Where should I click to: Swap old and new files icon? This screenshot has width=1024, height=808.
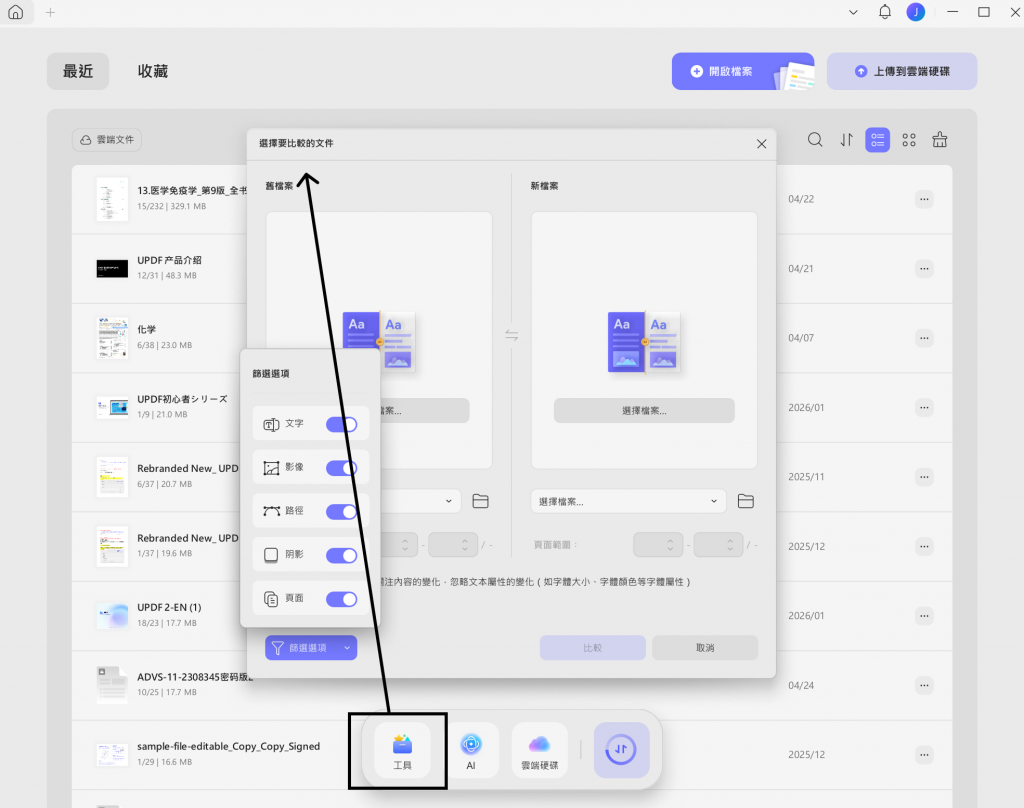(511, 336)
